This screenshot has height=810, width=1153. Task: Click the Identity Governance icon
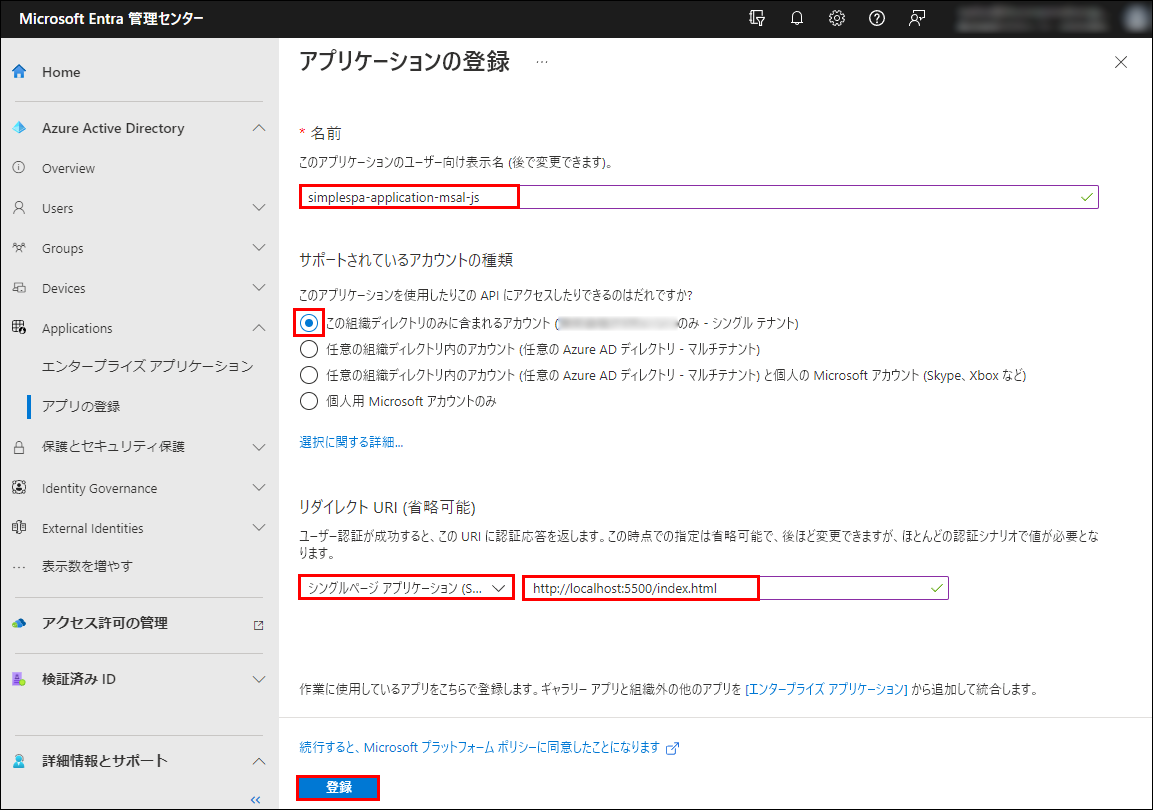(x=19, y=487)
